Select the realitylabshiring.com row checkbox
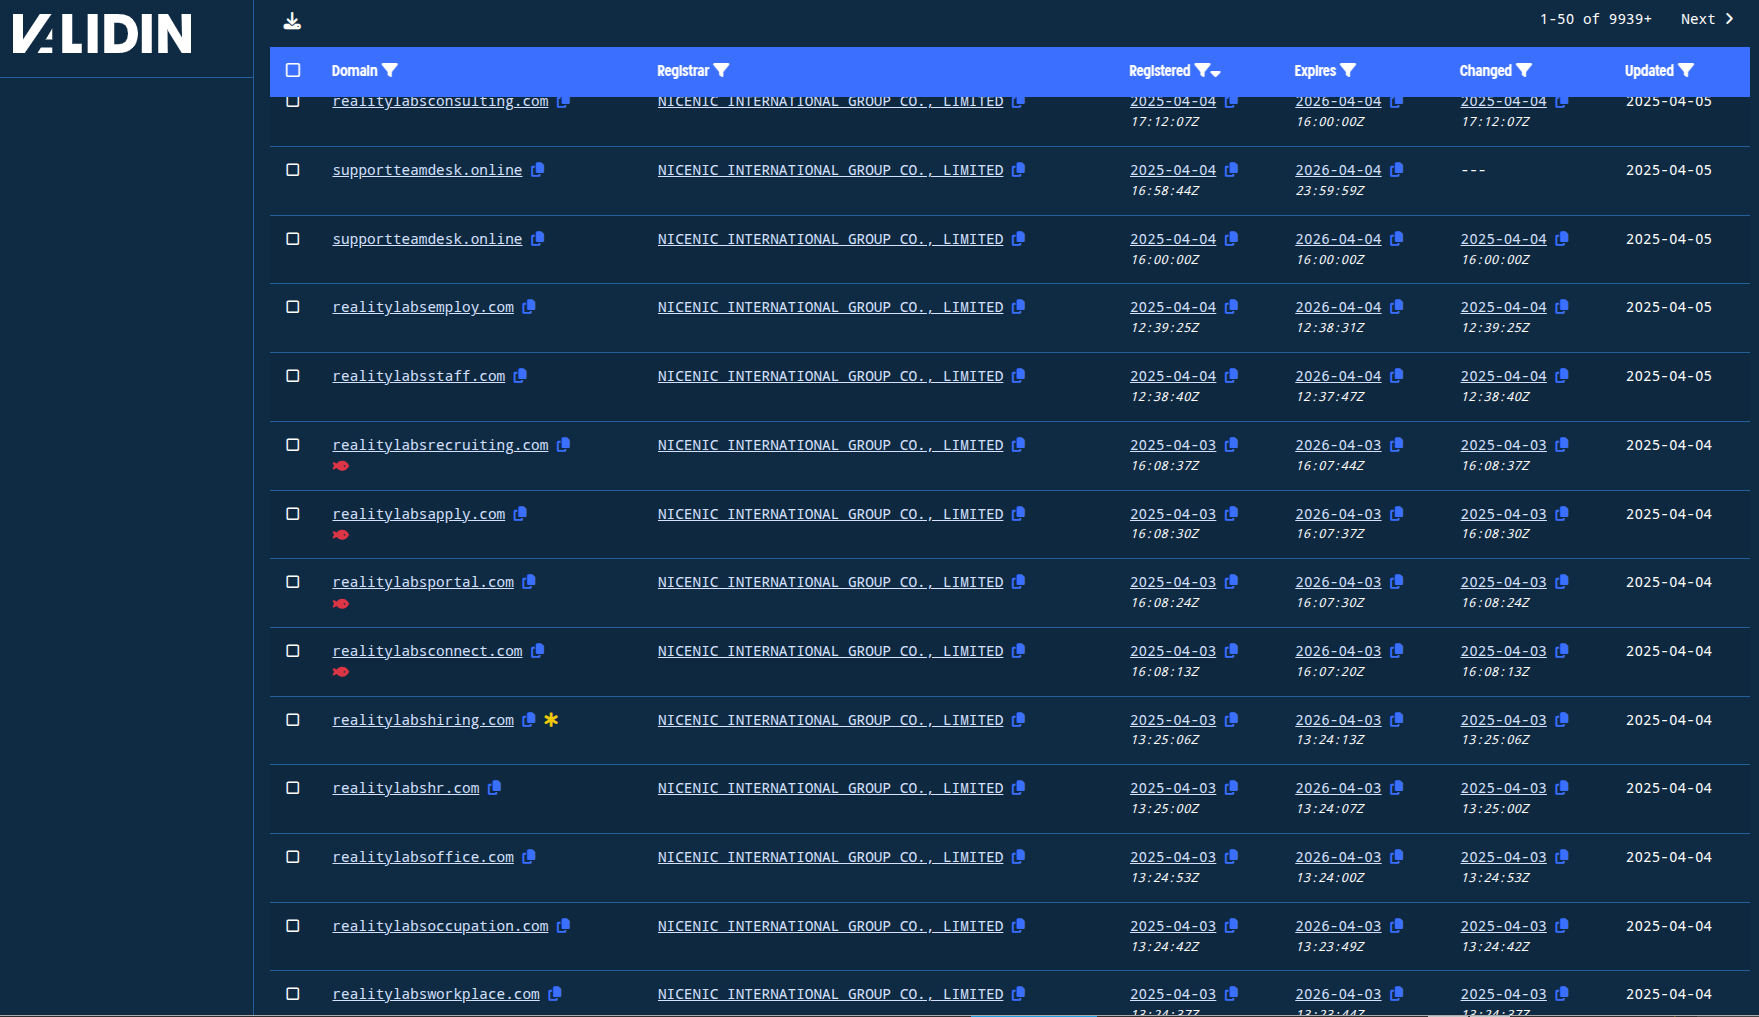This screenshot has width=1759, height=1017. 293,720
